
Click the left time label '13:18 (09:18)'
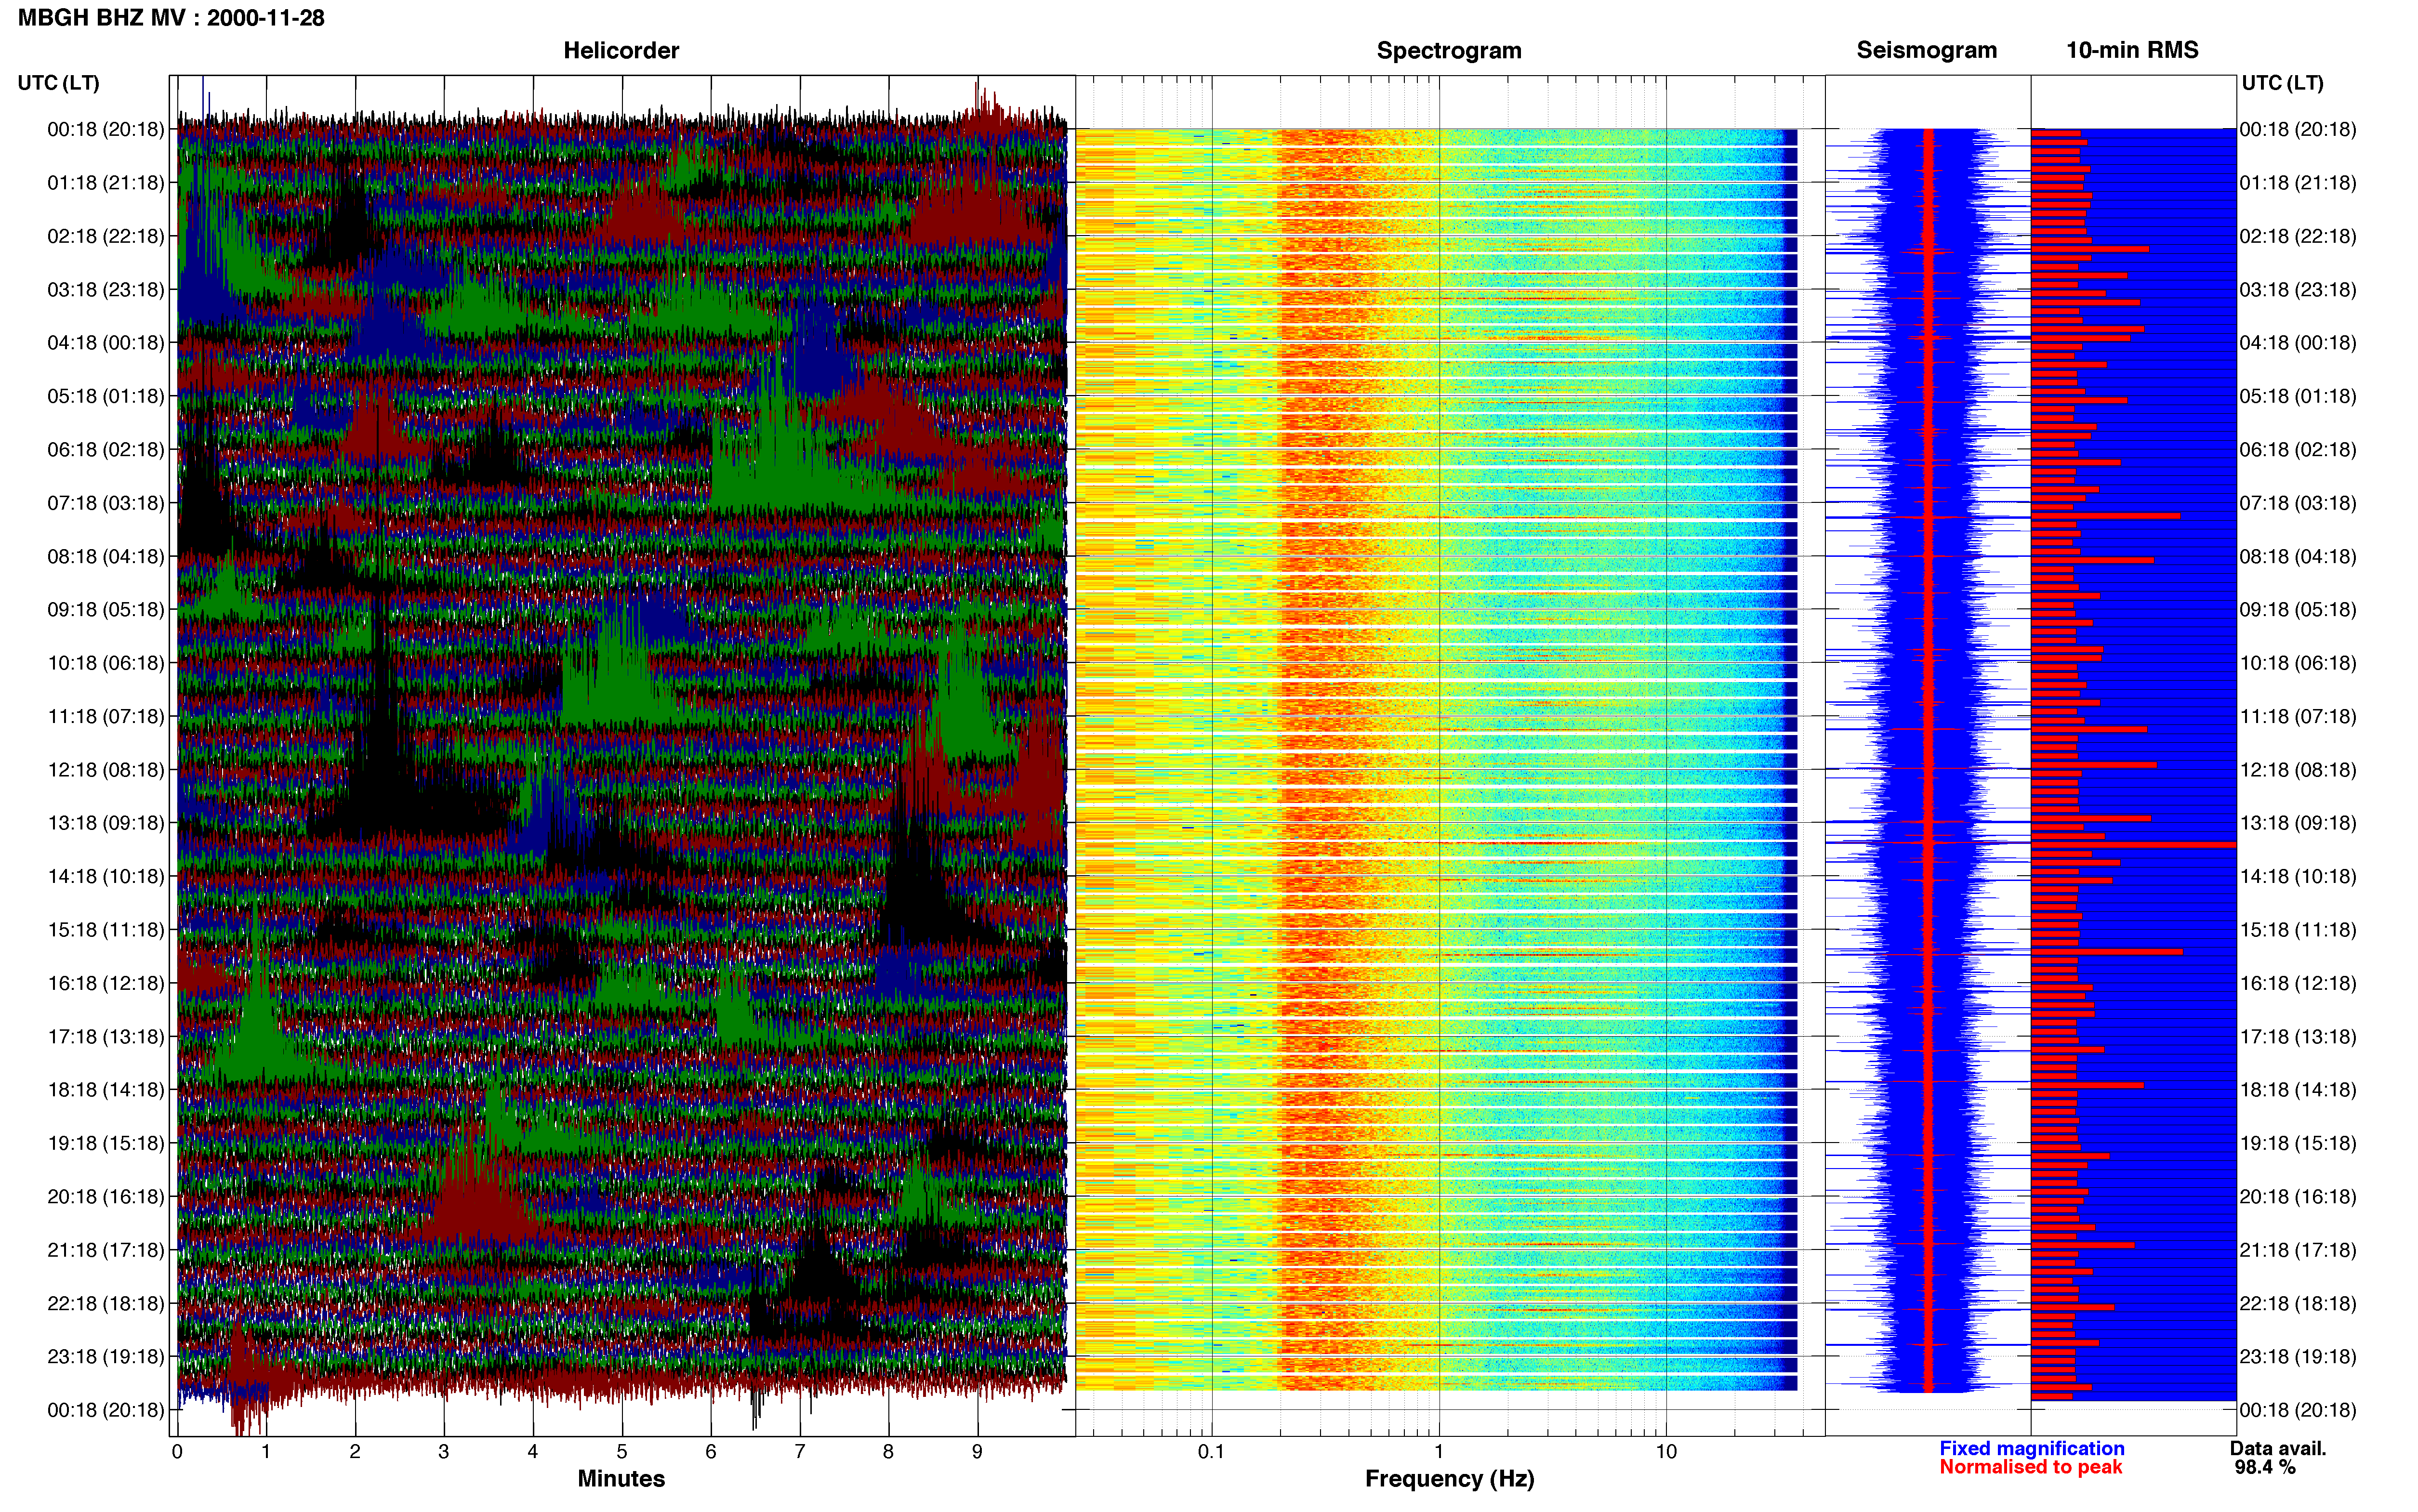[106, 823]
